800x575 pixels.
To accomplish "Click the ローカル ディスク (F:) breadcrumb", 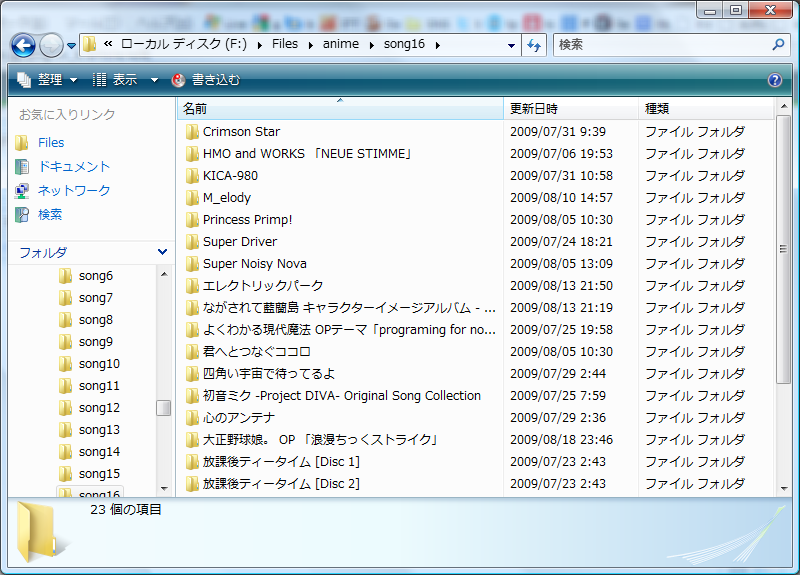I will pos(184,44).
